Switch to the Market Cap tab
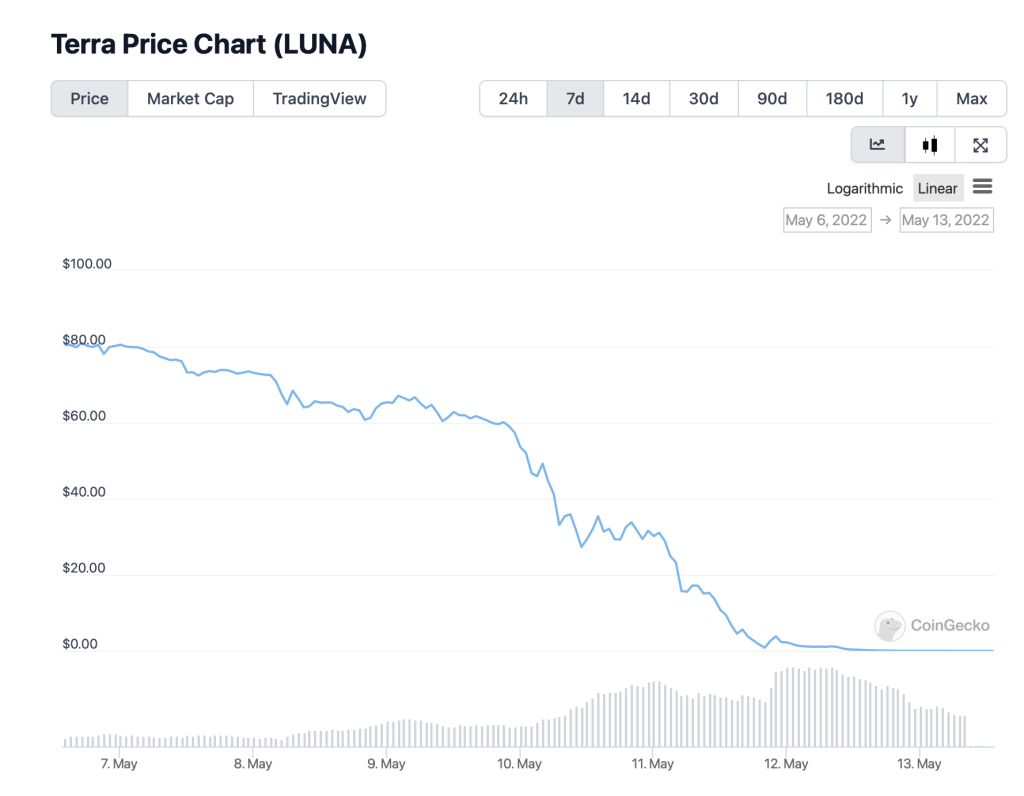This screenshot has width=1024, height=796. pyautogui.click(x=190, y=98)
